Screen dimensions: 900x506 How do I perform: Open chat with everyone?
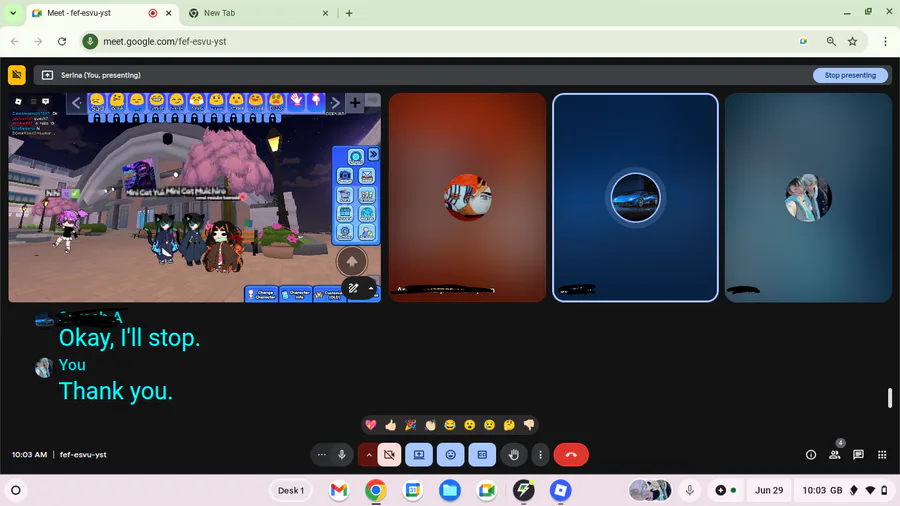859,455
